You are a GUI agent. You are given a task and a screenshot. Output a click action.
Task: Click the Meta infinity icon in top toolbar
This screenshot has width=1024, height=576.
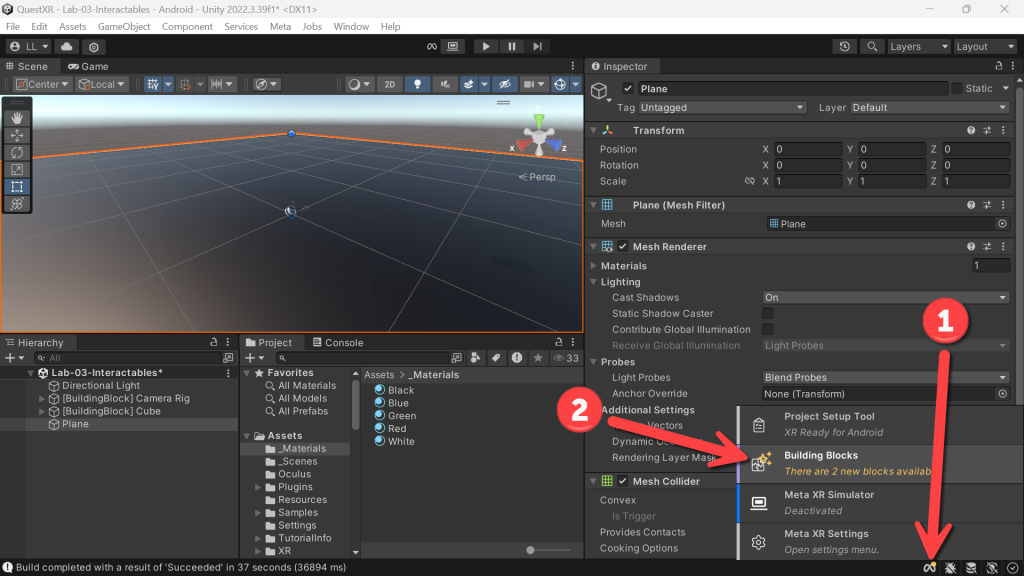click(432, 46)
